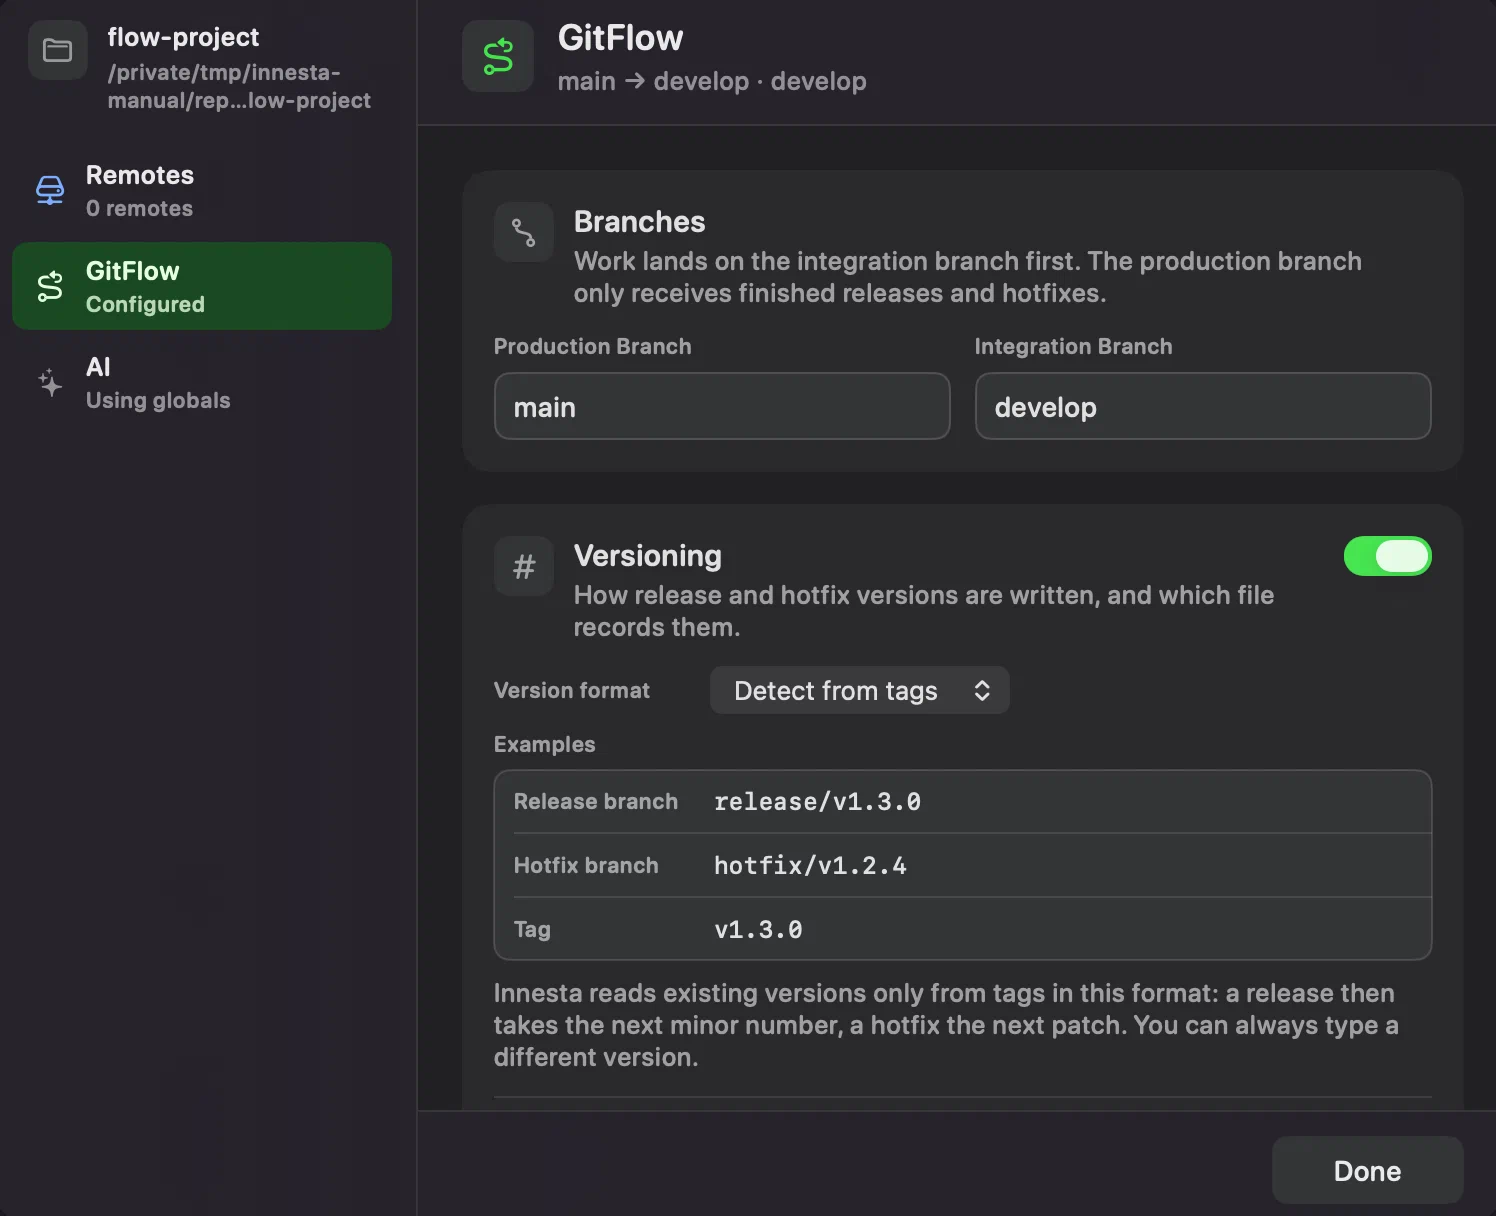The height and width of the screenshot is (1216, 1496).
Task: Click the Done button
Action: pyautogui.click(x=1367, y=1170)
